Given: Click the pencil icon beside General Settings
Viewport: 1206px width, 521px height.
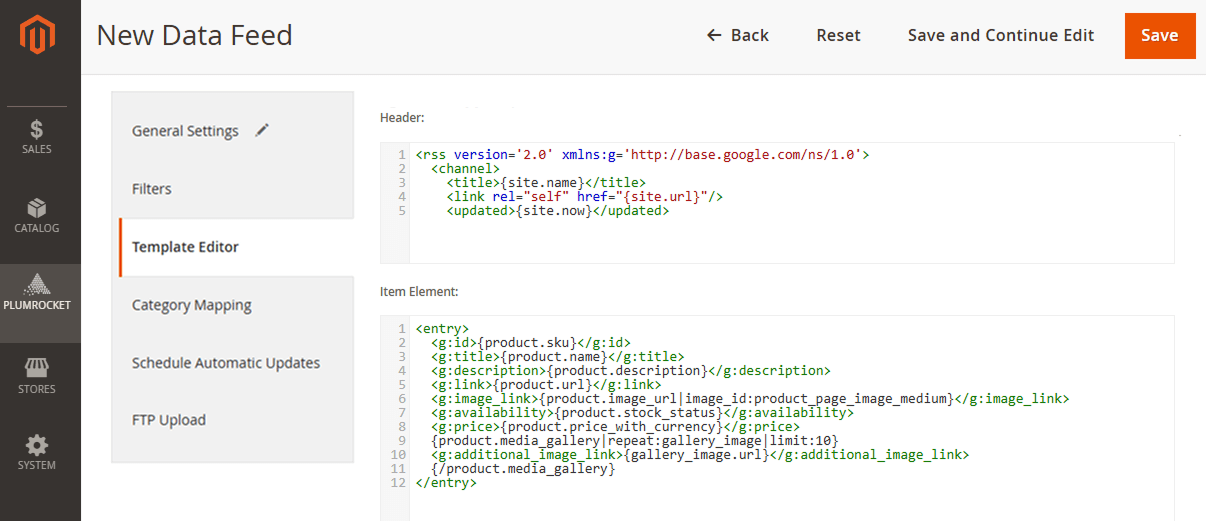Looking at the screenshot, I should coord(262,130).
